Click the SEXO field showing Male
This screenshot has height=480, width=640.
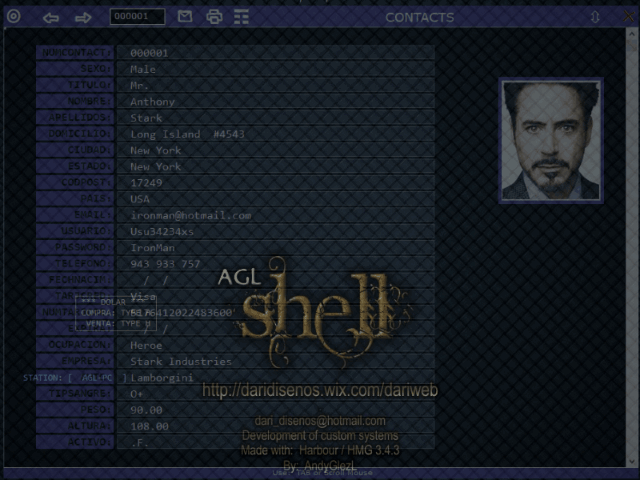(276, 69)
